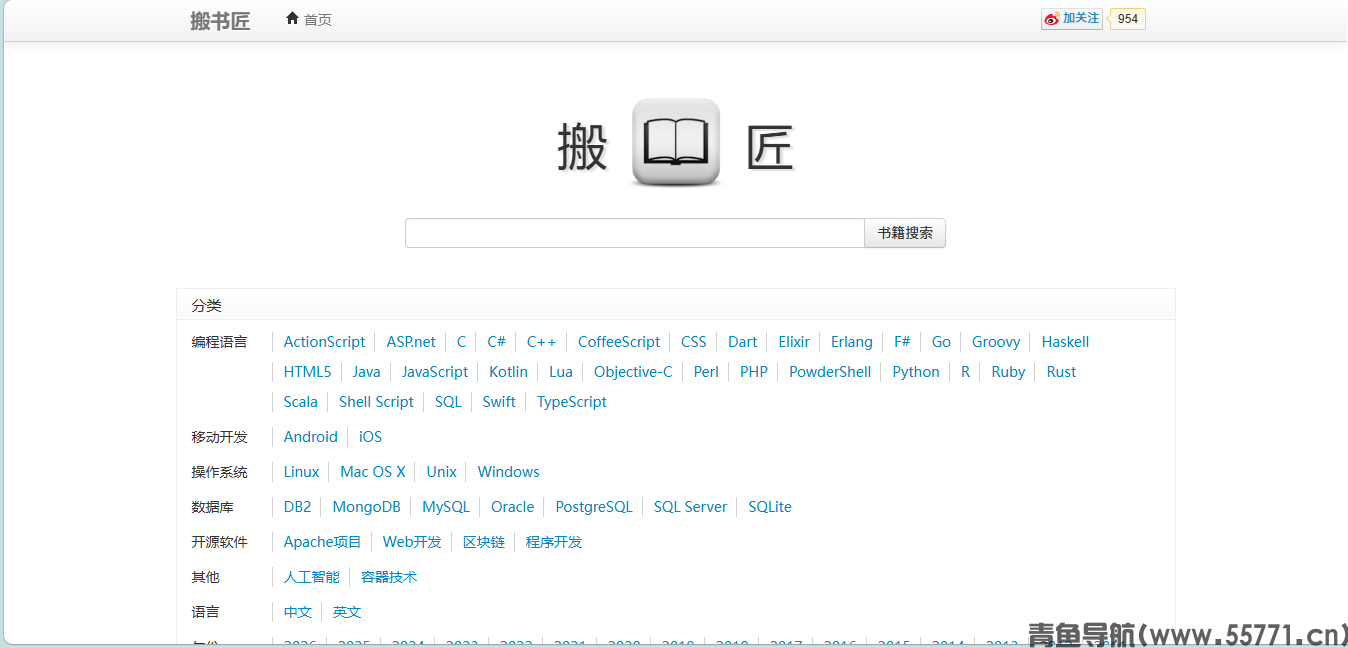Filter books by 中文 language
This screenshot has height=648, width=1348.
pyautogui.click(x=297, y=612)
